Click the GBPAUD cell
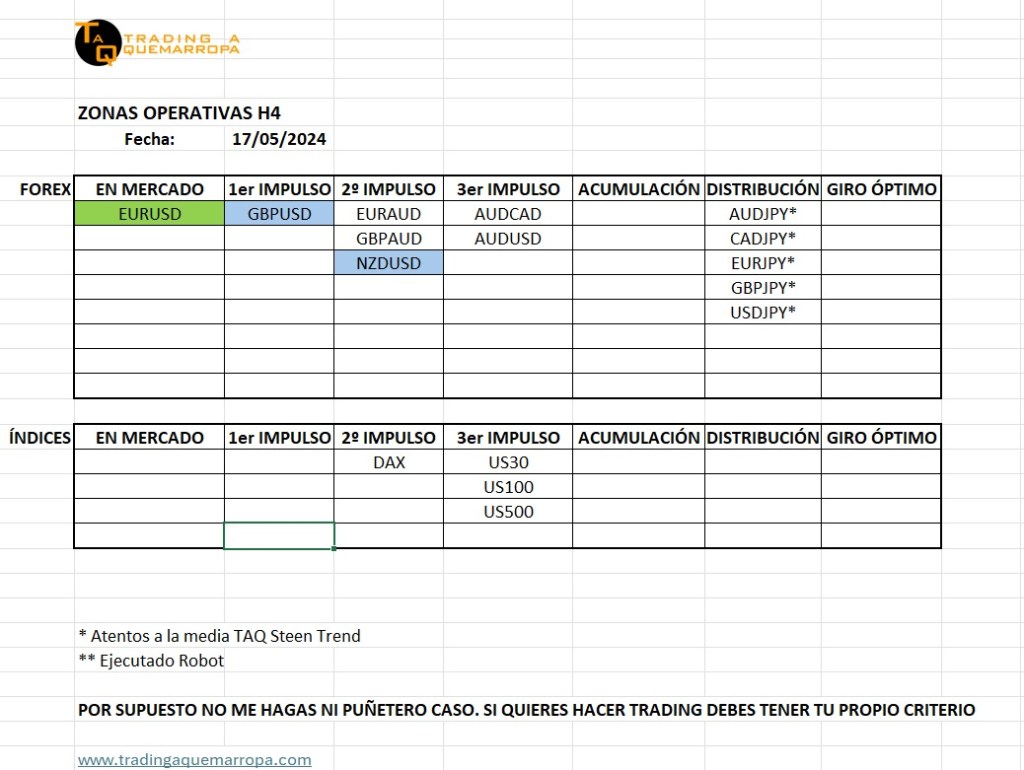 pyautogui.click(x=388, y=238)
